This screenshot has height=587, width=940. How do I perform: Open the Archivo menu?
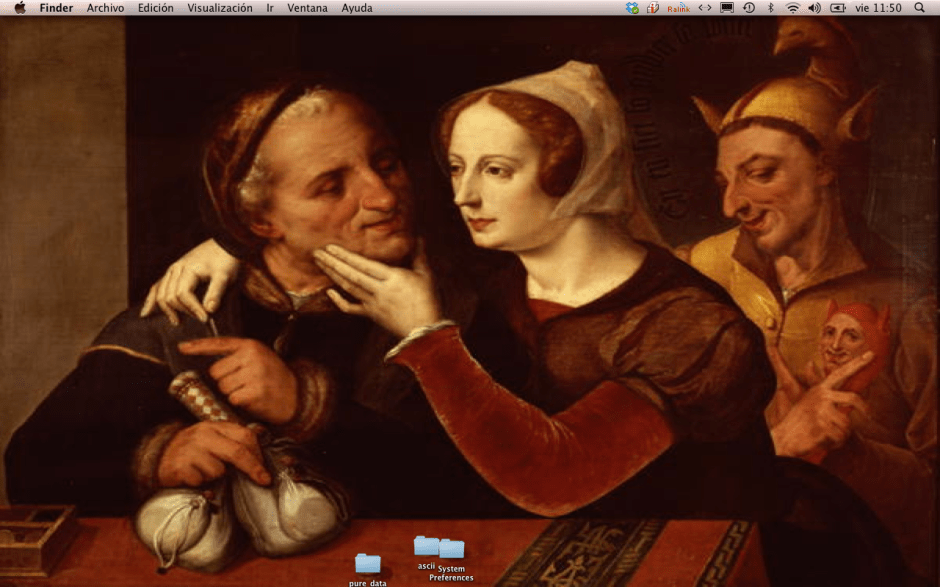click(x=106, y=8)
